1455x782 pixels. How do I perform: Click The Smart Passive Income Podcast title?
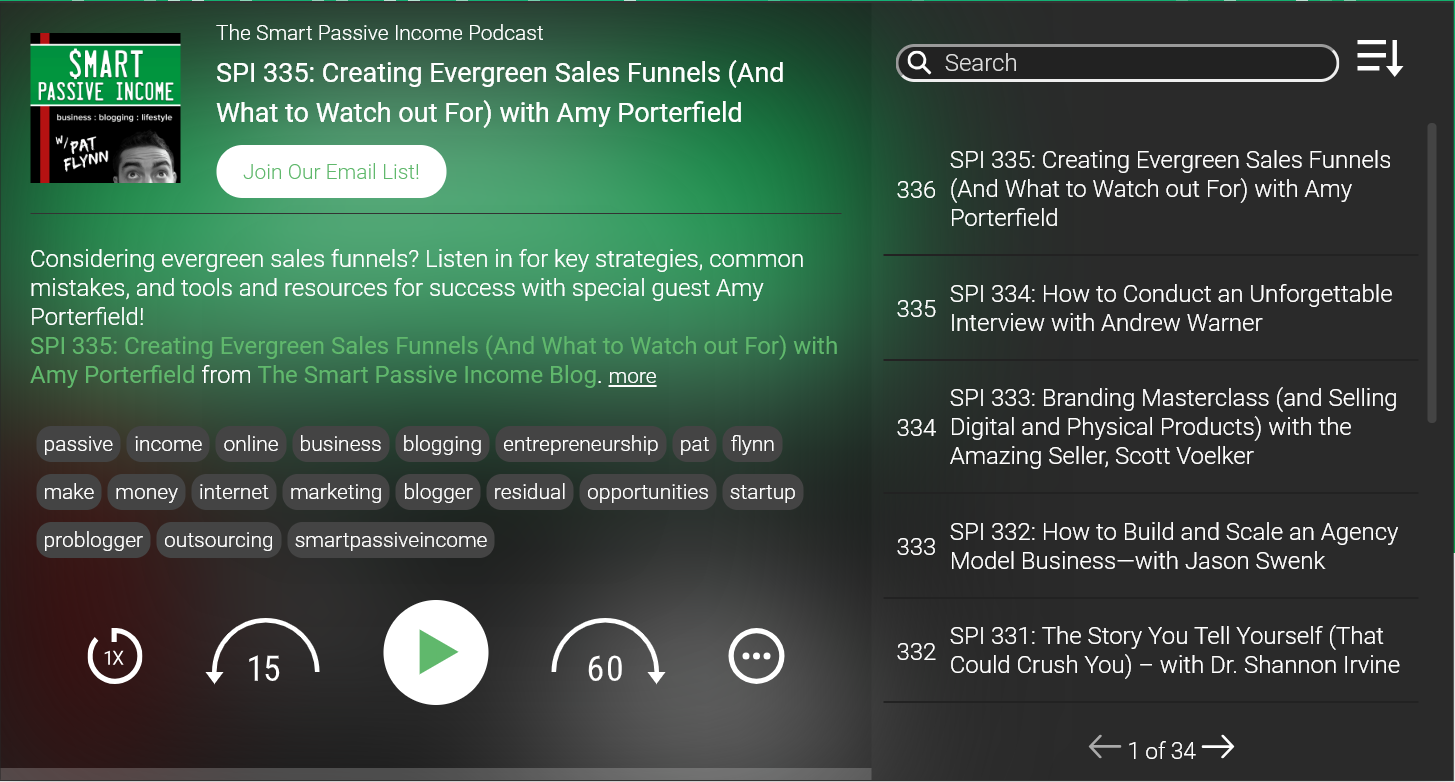tap(380, 33)
